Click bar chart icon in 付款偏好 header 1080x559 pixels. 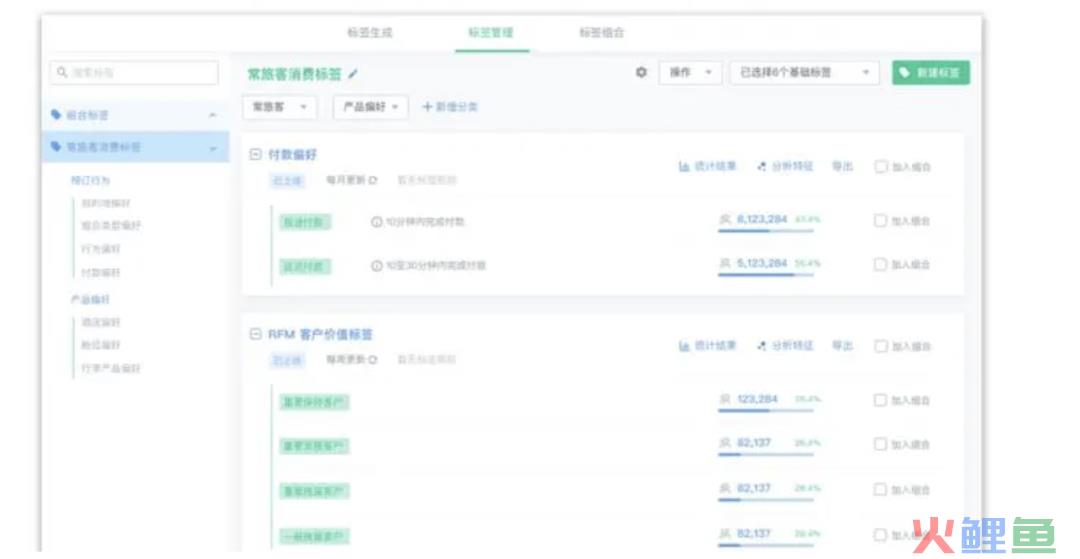click(684, 167)
